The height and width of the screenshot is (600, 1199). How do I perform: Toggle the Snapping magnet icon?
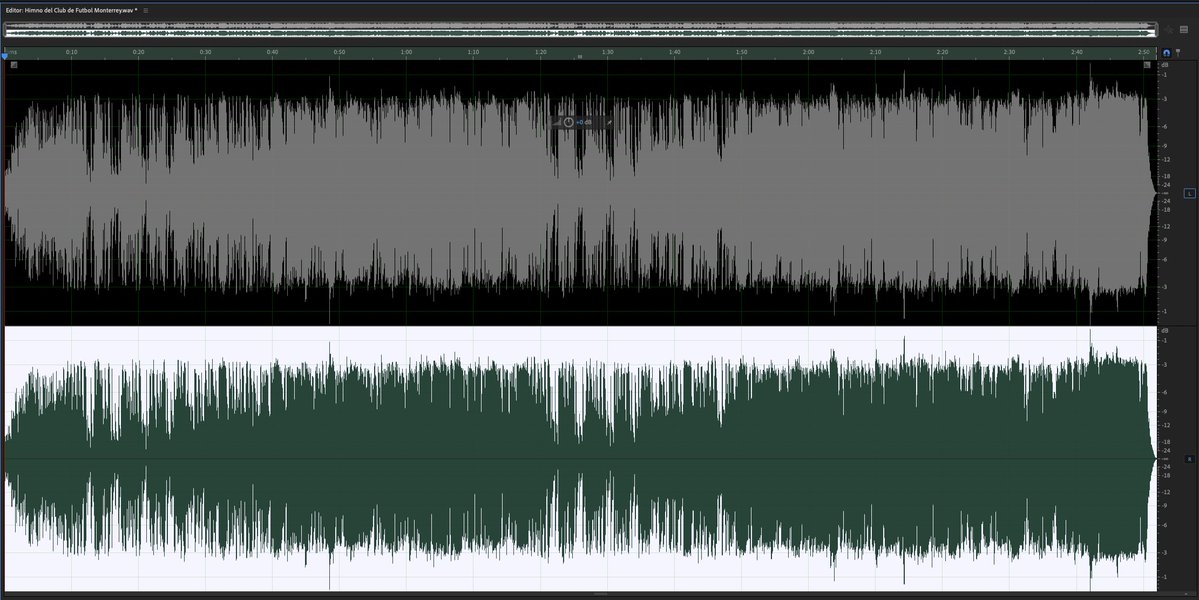point(1166,53)
